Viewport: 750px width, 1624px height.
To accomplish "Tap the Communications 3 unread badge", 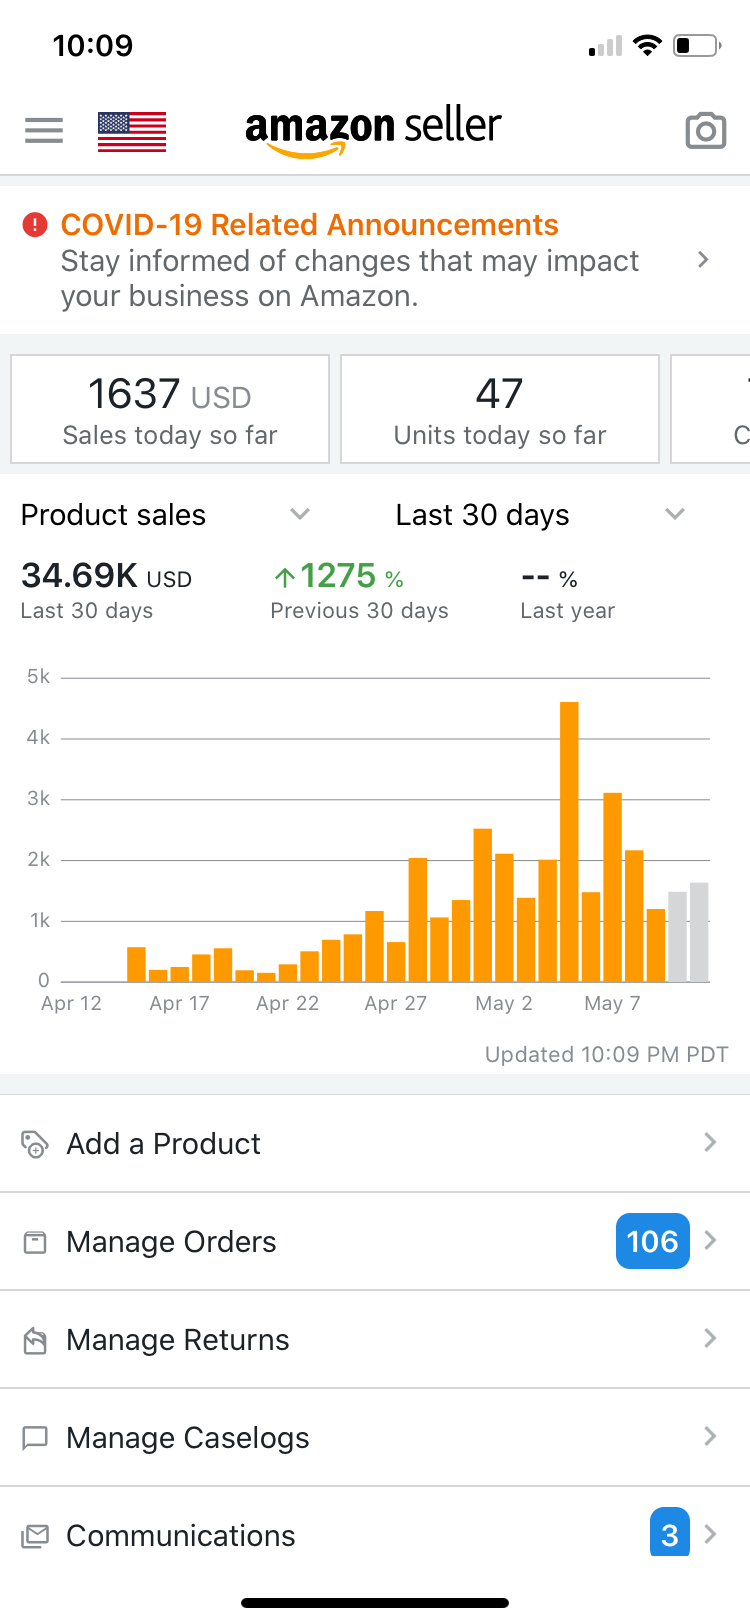I will 669,1534.
